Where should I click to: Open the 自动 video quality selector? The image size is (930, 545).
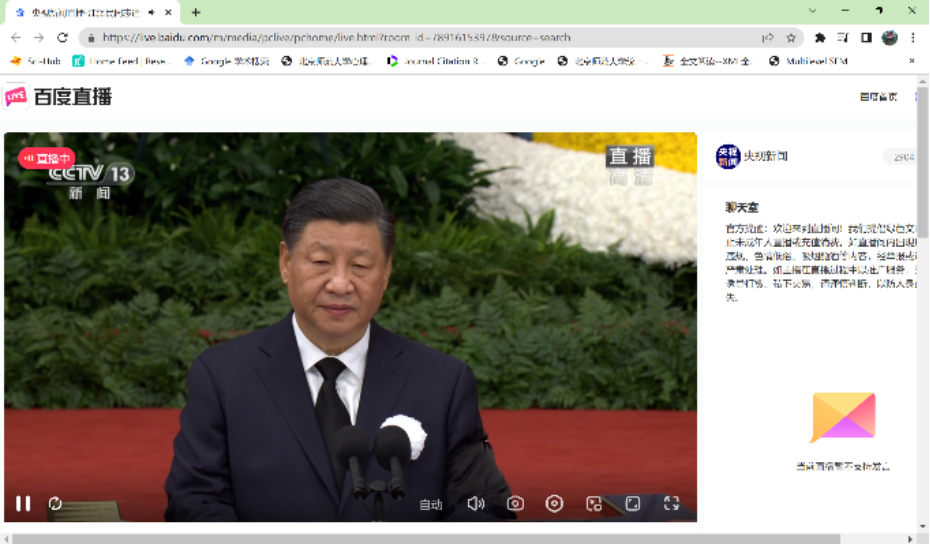point(431,505)
